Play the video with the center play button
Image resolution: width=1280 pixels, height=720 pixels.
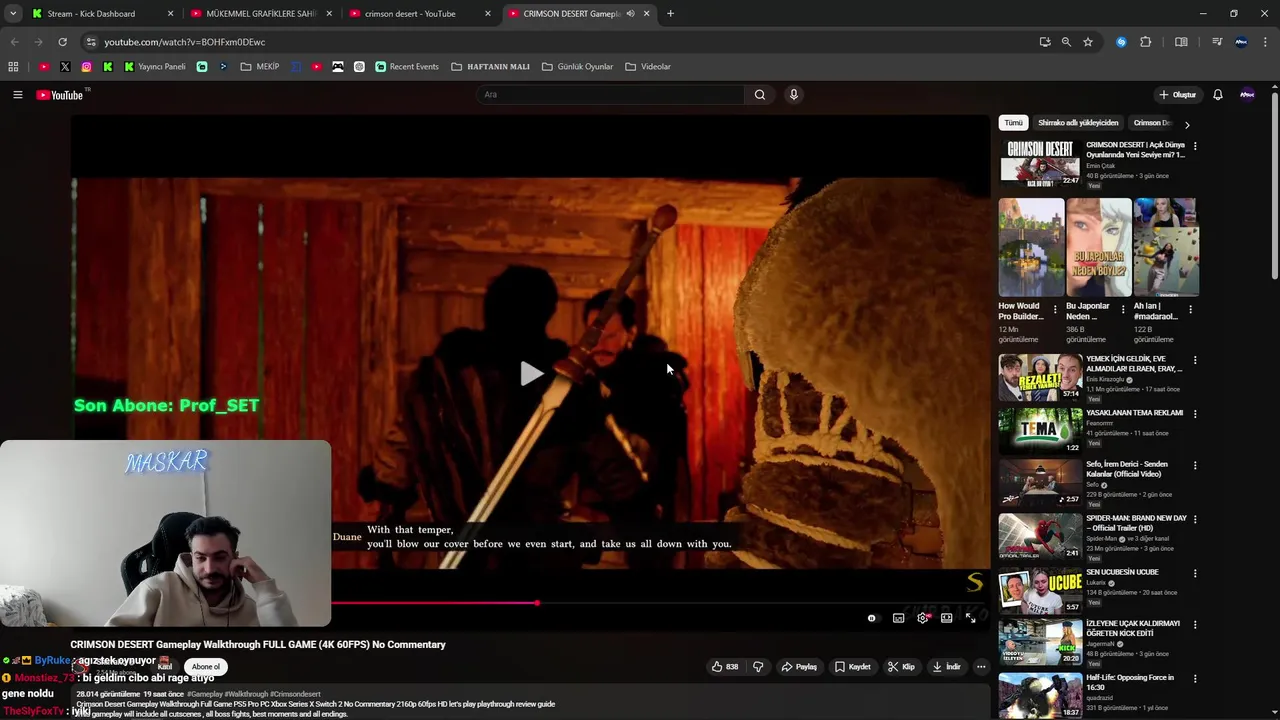(x=531, y=374)
